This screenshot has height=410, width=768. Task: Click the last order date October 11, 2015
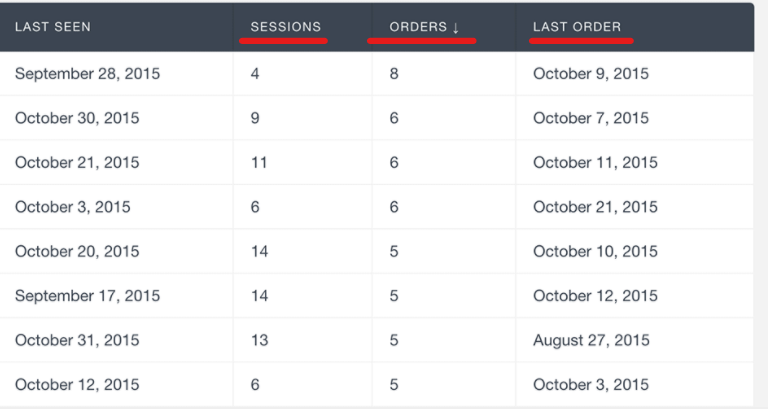pyautogui.click(x=595, y=163)
